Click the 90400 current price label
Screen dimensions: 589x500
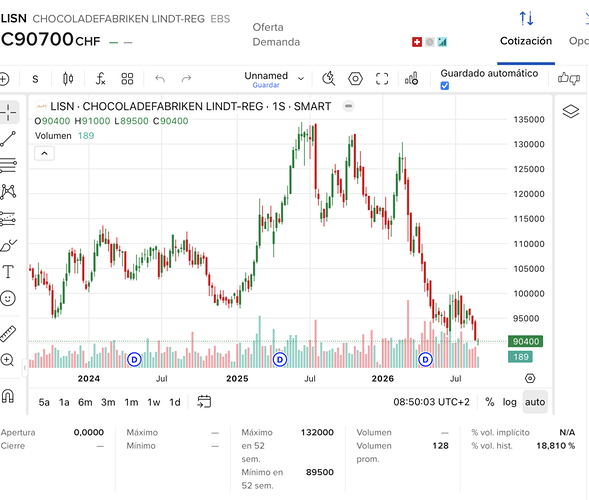pyautogui.click(x=526, y=341)
